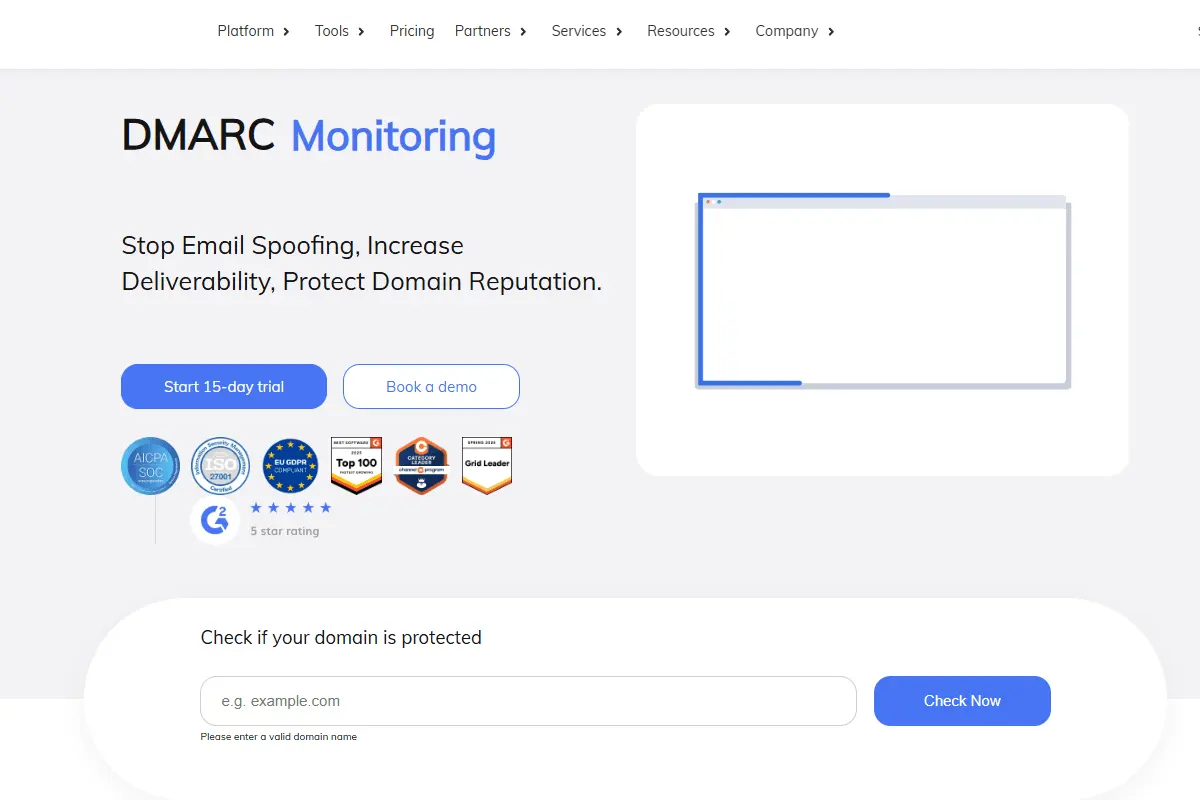Click the "5 star rating" text
Image resolution: width=1200 pixels, height=800 pixels.
[285, 531]
